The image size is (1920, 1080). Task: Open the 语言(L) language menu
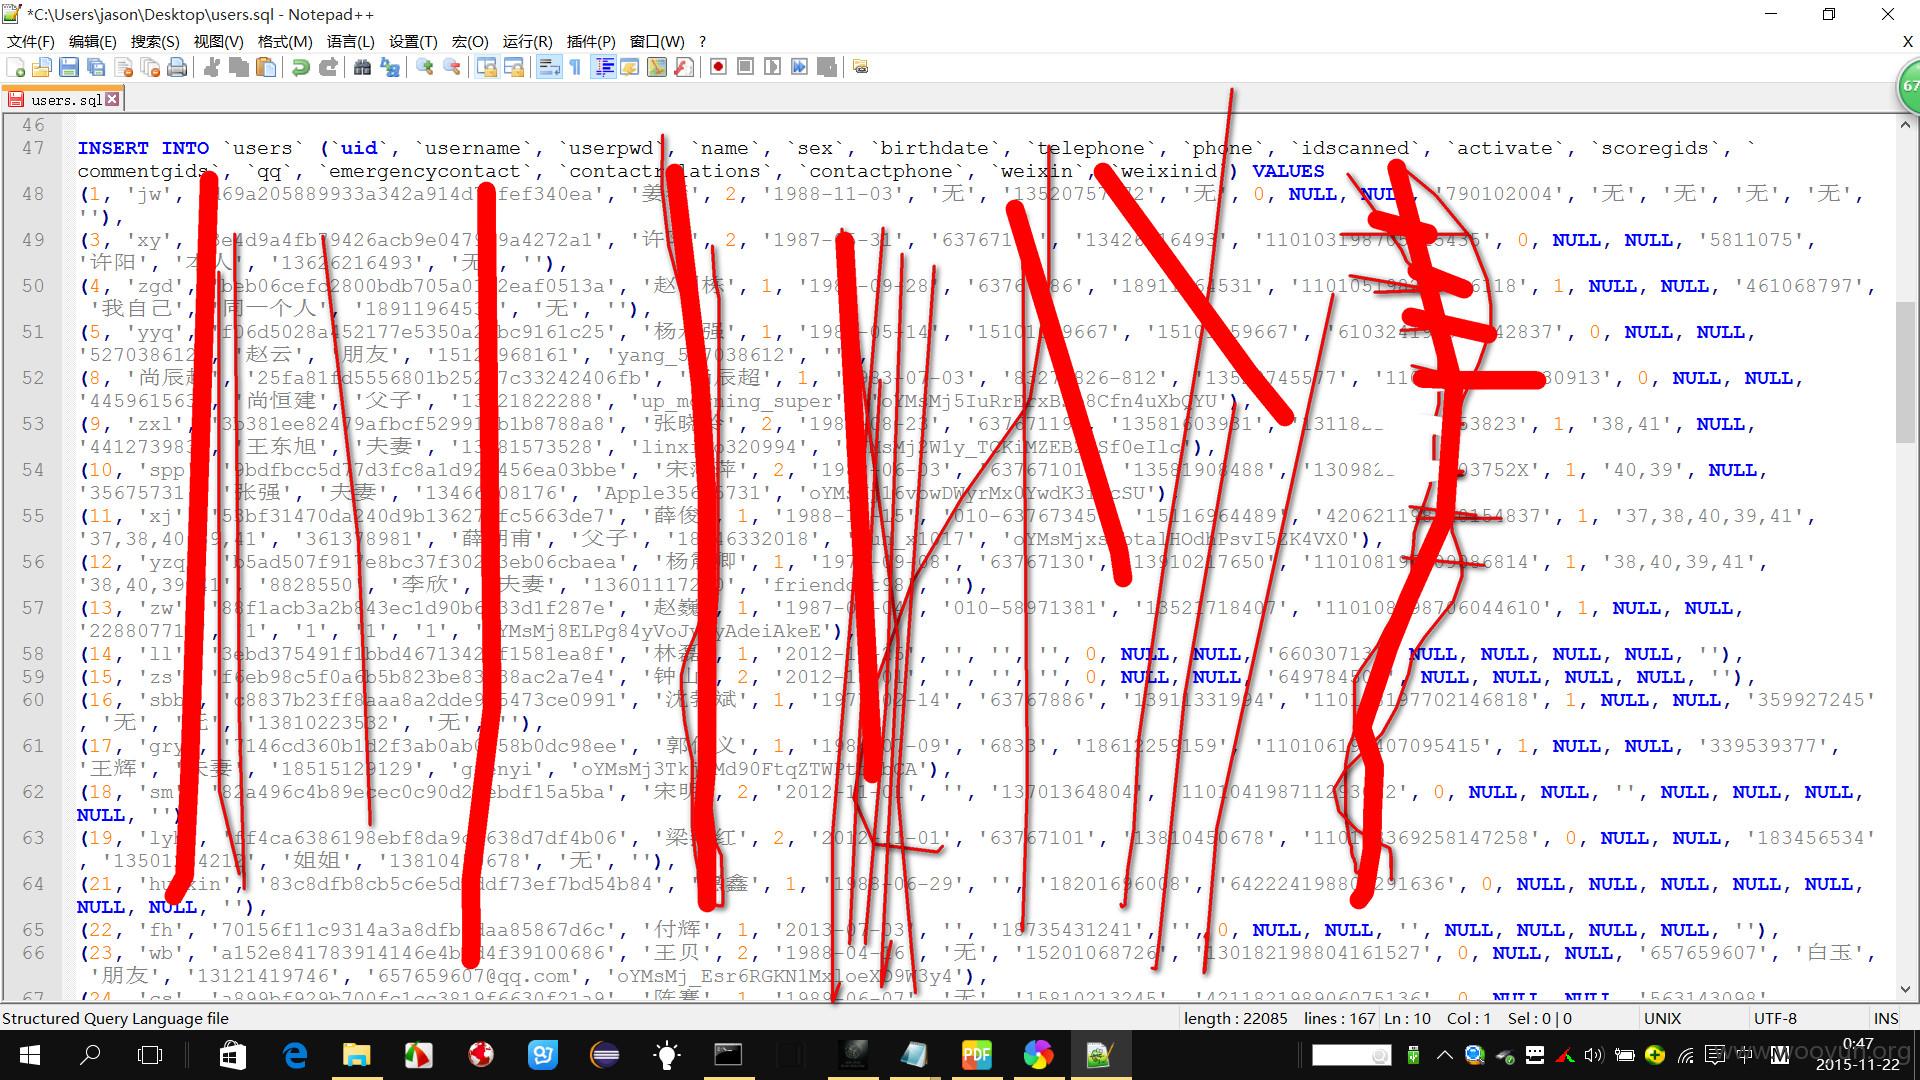[x=350, y=41]
